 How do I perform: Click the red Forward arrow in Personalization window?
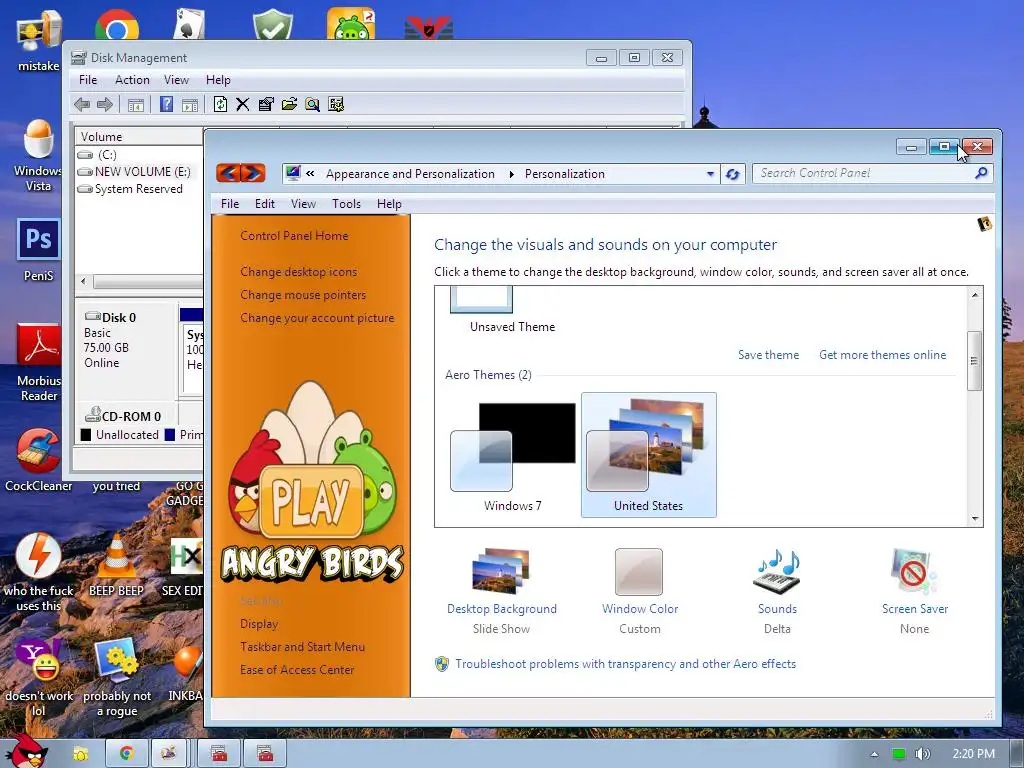coord(253,173)
